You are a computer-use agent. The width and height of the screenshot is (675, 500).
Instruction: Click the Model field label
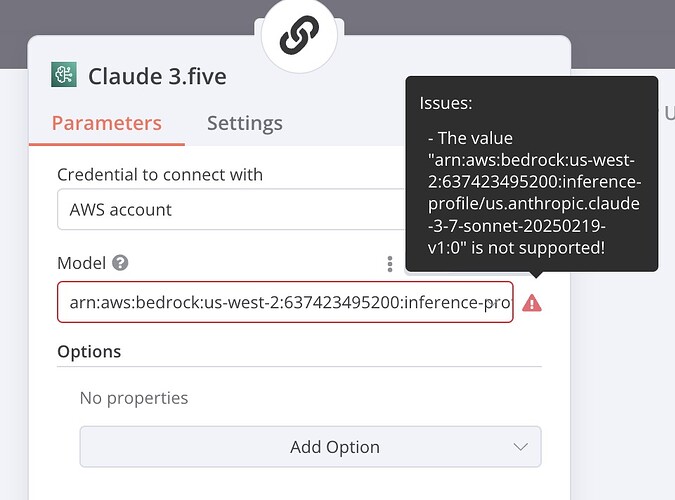pos(81,263)
